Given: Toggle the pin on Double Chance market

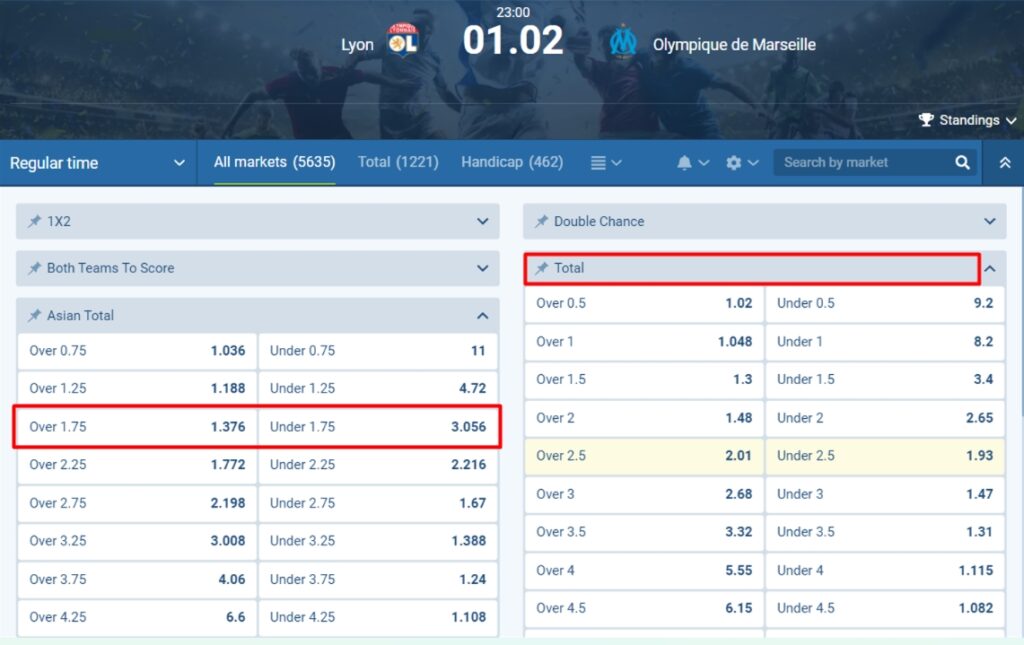Looking at the screenshot, I should click(541, 221).
